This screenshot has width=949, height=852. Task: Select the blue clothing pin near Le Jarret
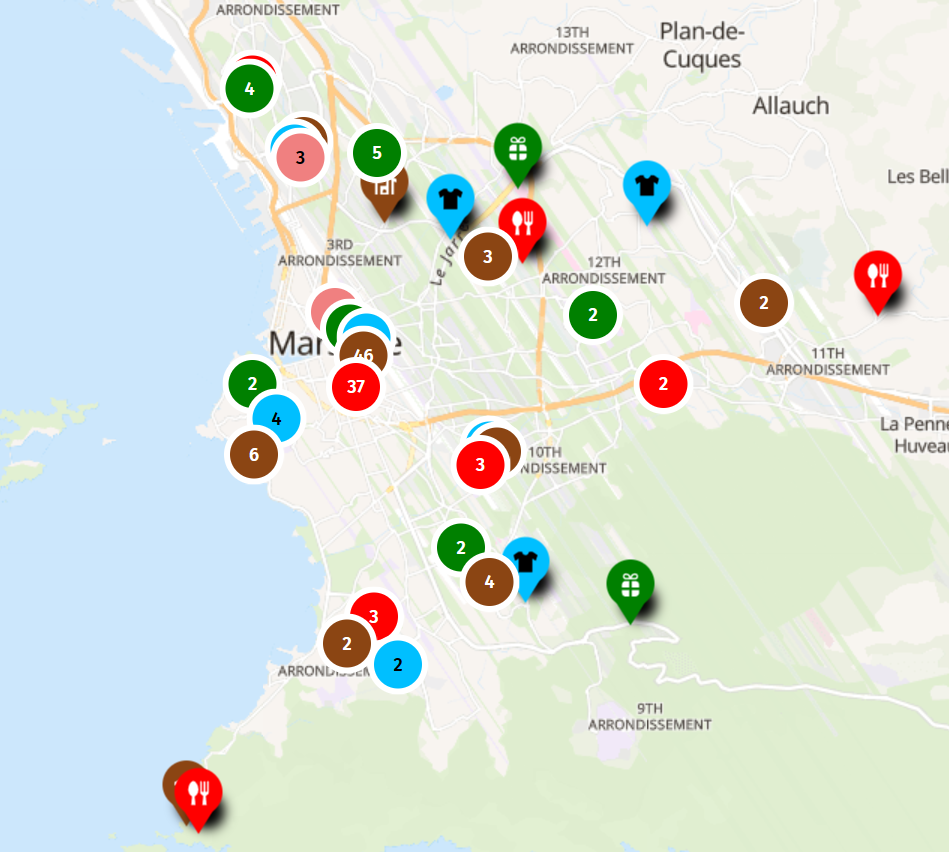pos(450,205)
